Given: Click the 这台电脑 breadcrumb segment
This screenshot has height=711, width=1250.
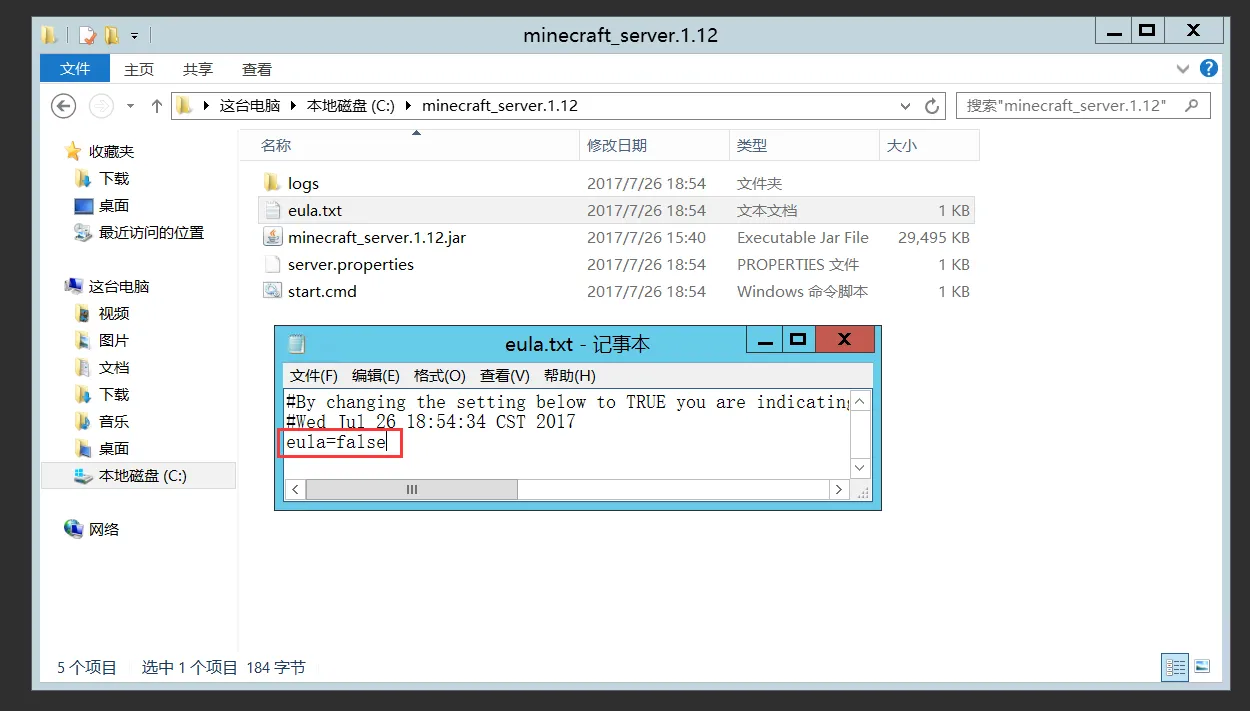Looking at the screenshot, I should tap(250, 105).
